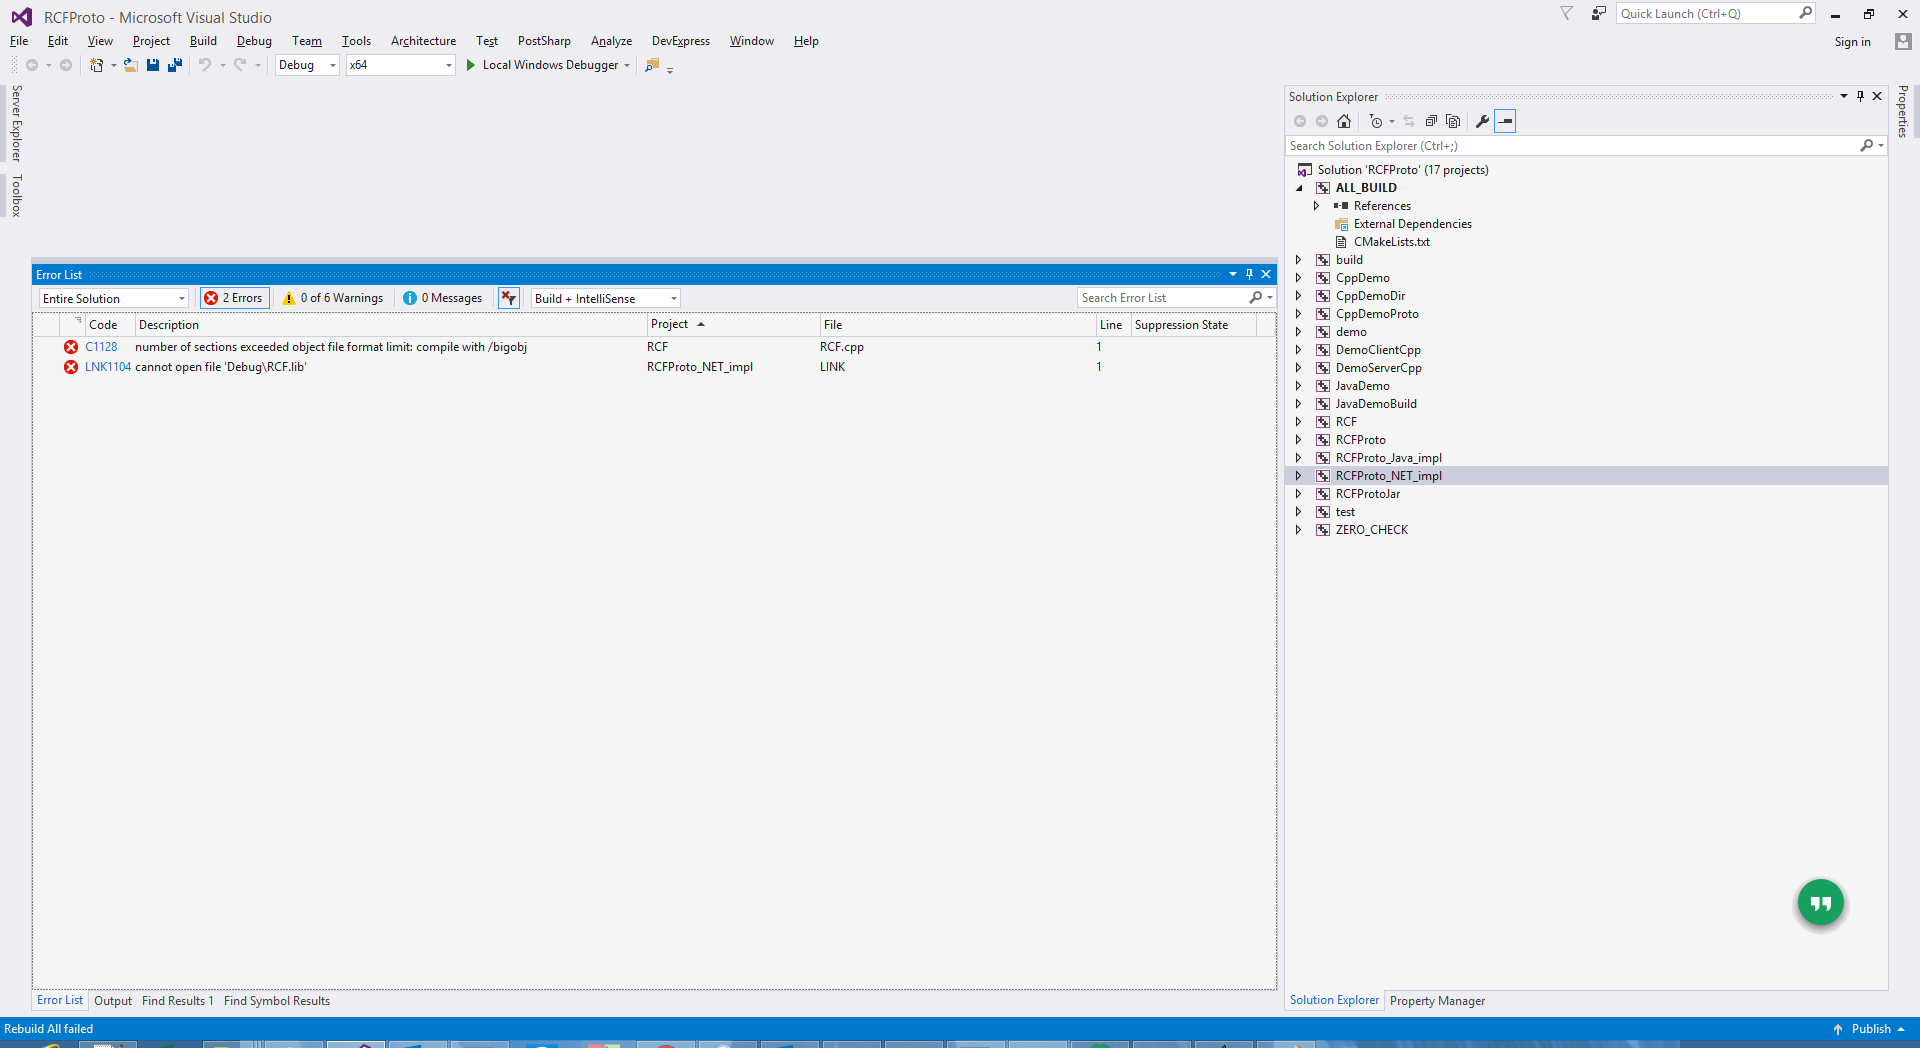Open the Build menu
The height and width of the screenshot is (1048, 1920).
[x=203, y=41]
